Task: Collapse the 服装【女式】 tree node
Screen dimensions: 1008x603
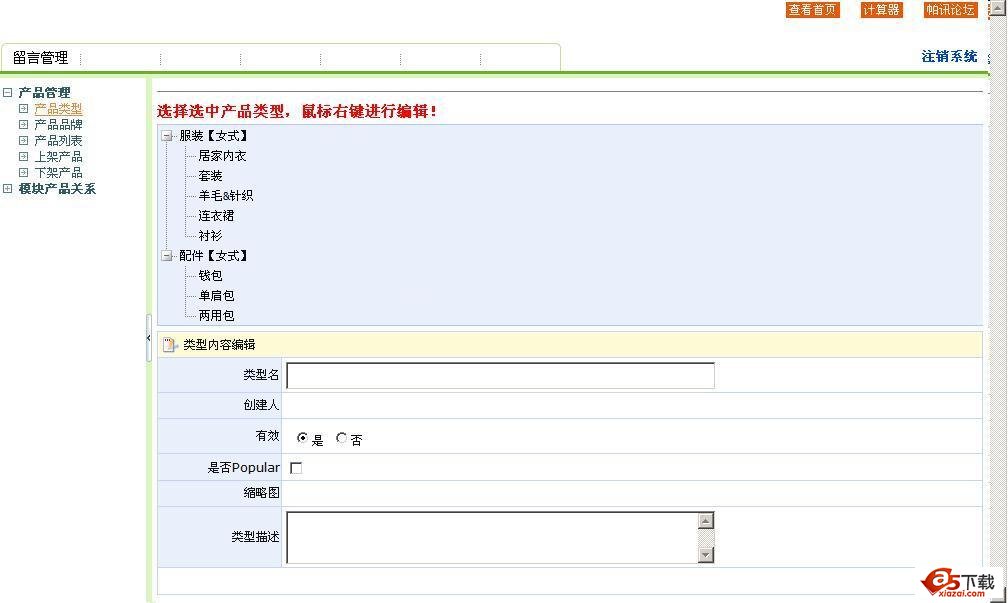Action: tap(166, 136)
